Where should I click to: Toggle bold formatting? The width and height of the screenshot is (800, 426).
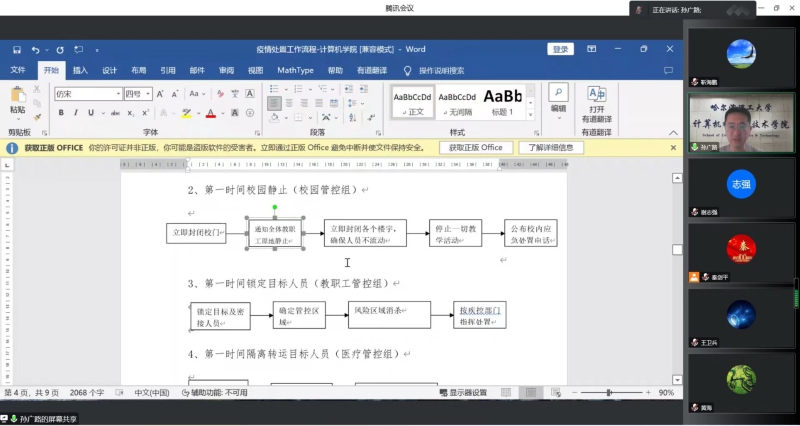61,113
